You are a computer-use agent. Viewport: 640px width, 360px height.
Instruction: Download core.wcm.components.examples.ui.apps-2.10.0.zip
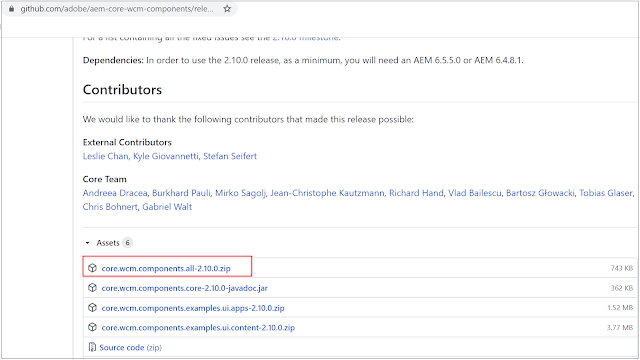[x=193, y=308]
